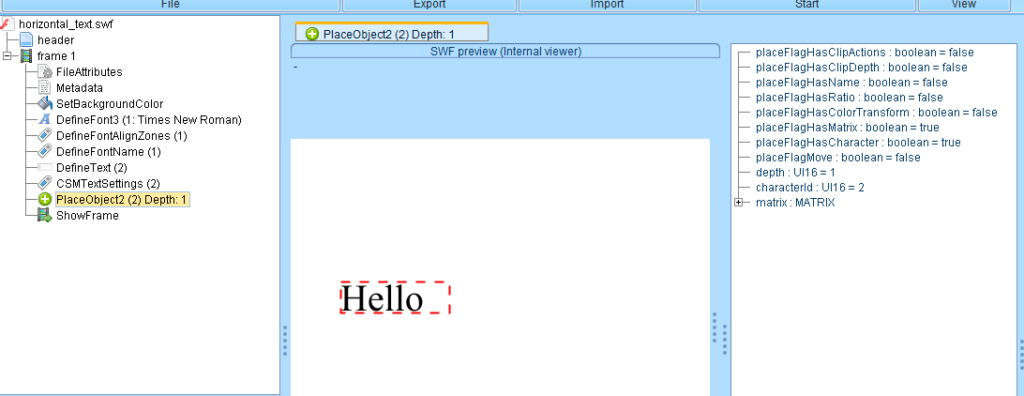Select the header tree item
1024x396 pixels.
click(x=56, y=40)
